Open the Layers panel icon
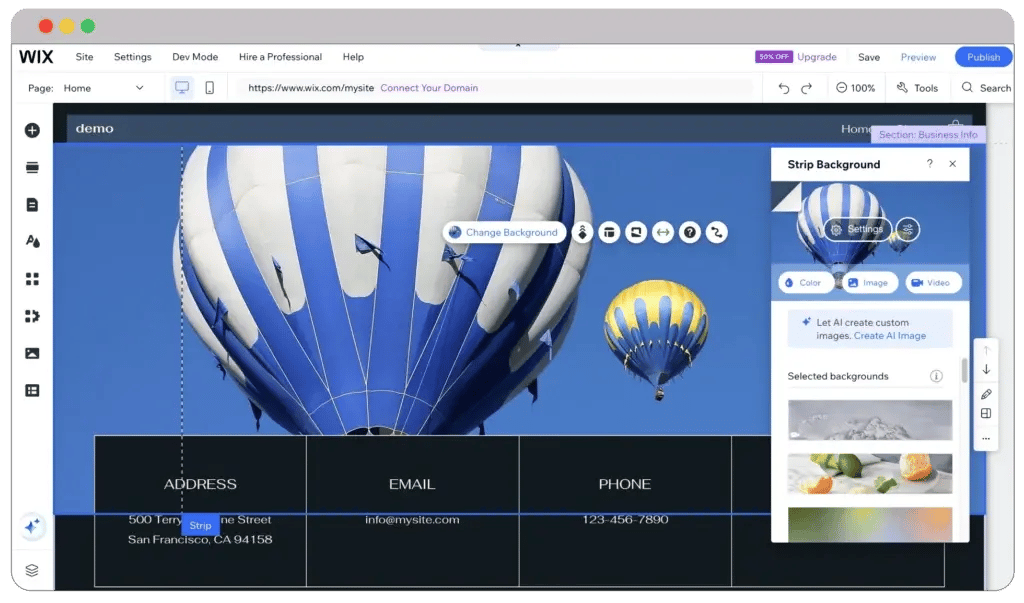 pos(32,570)
